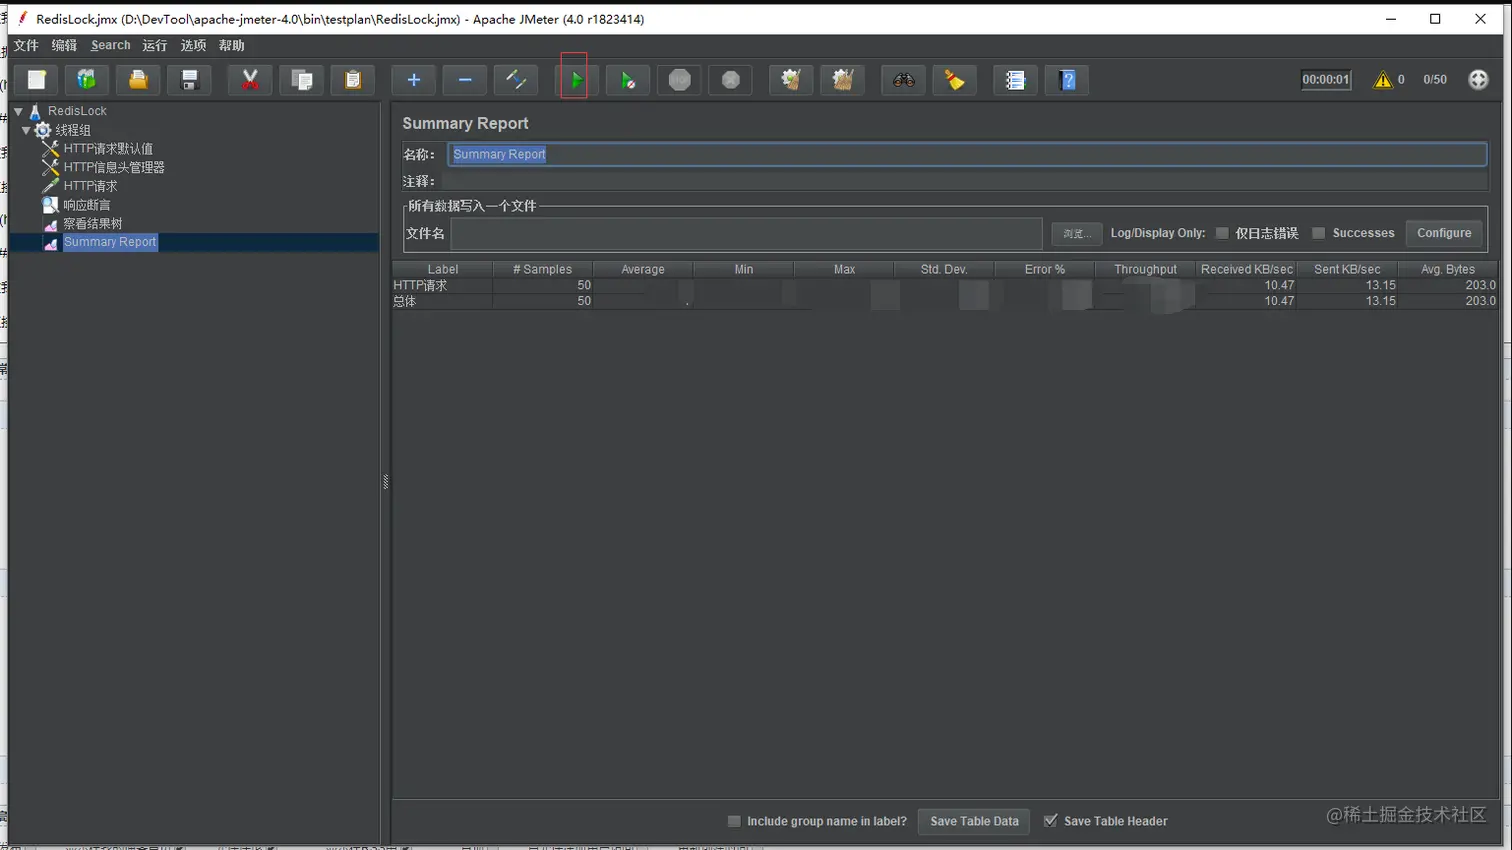
Task: Click the 文件名 filename input field
Action: click(x=746, y=233)
